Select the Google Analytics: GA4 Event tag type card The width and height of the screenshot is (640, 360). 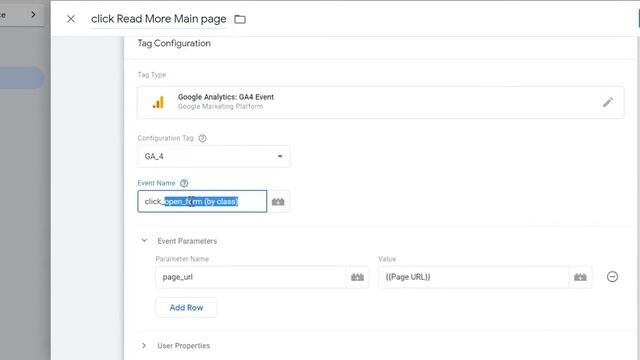pos(380,102)
